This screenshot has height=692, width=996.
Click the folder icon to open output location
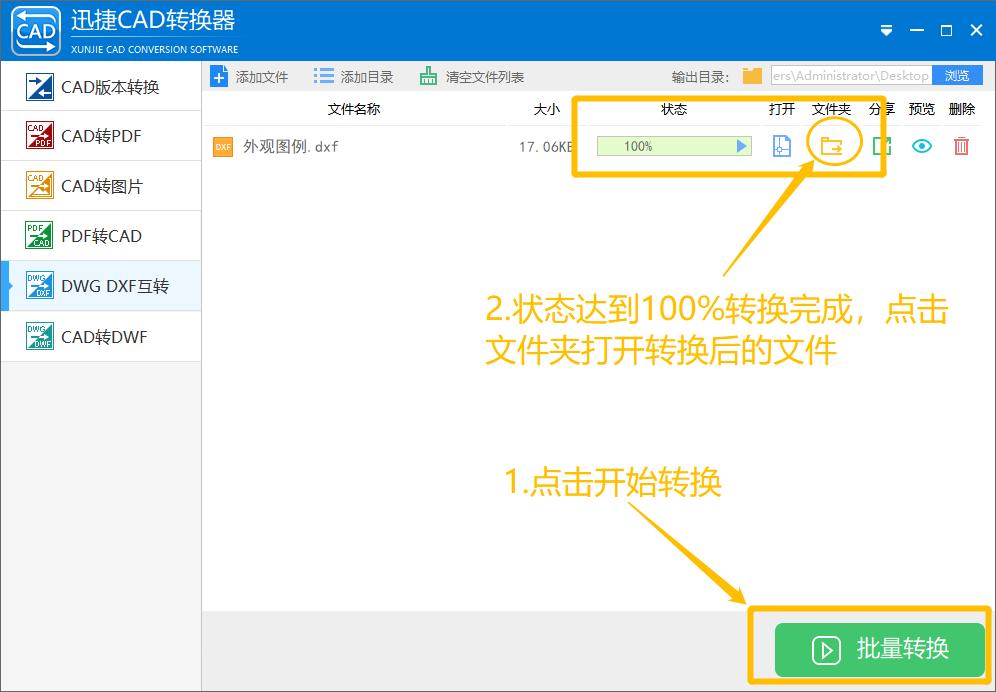(x=833, y=145)
